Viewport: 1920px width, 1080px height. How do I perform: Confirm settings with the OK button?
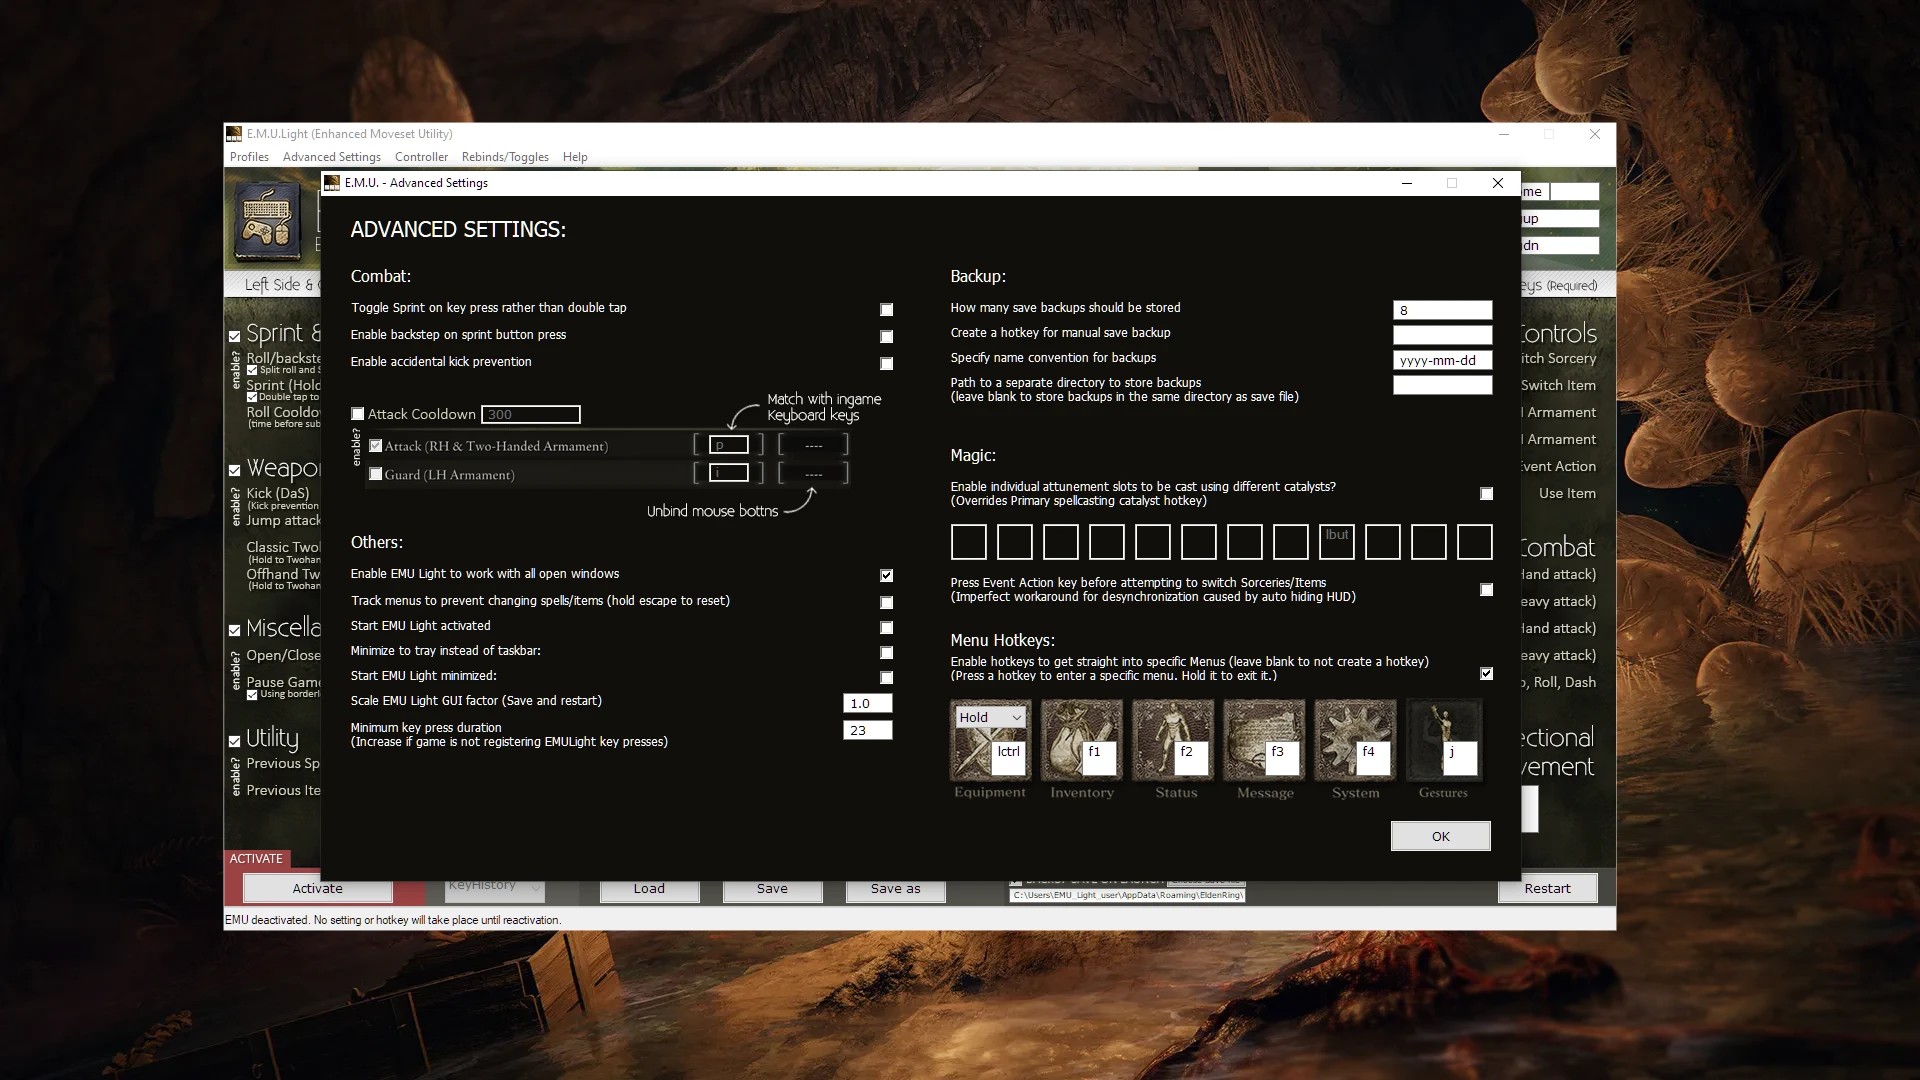pos(1440,836)
